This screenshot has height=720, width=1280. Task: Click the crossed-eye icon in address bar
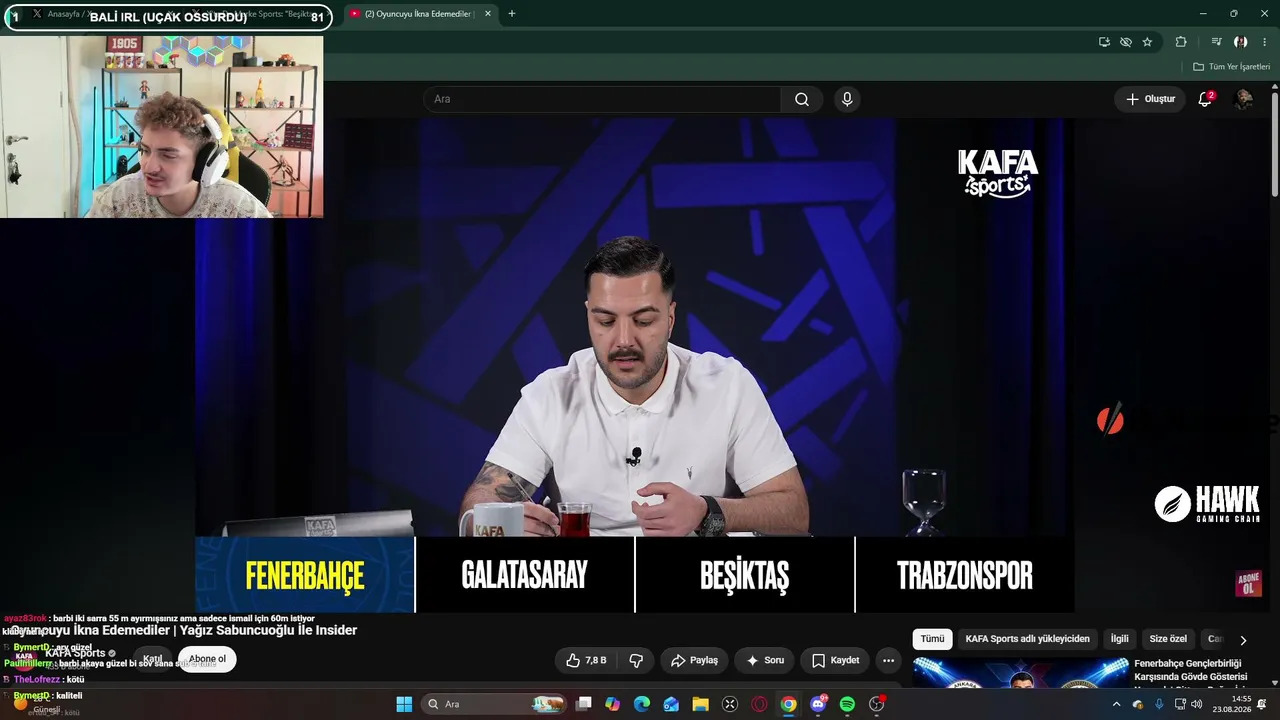coord(1126,42)
